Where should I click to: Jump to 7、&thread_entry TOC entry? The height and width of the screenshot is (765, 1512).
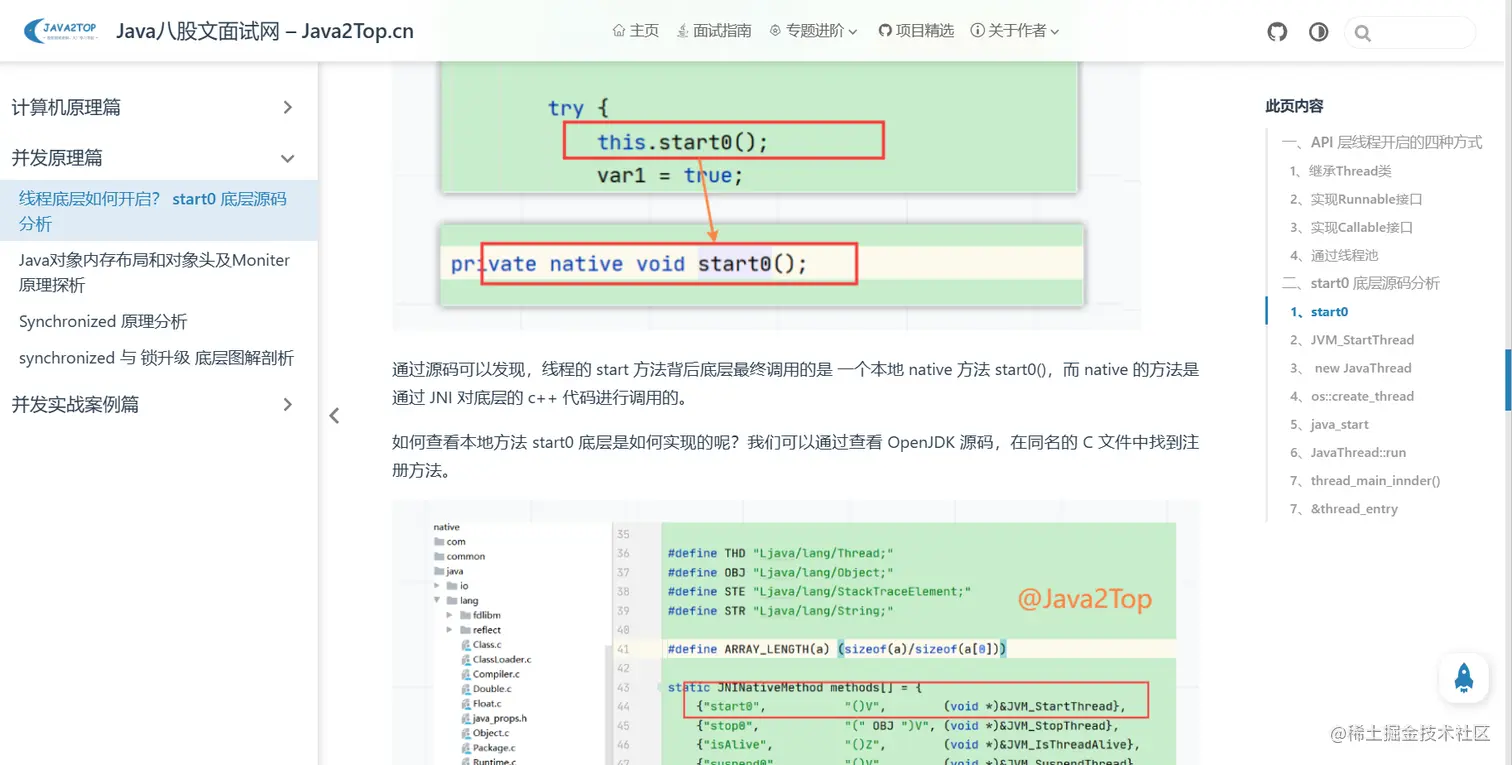pyautogui.click(x=1344, y=509)
